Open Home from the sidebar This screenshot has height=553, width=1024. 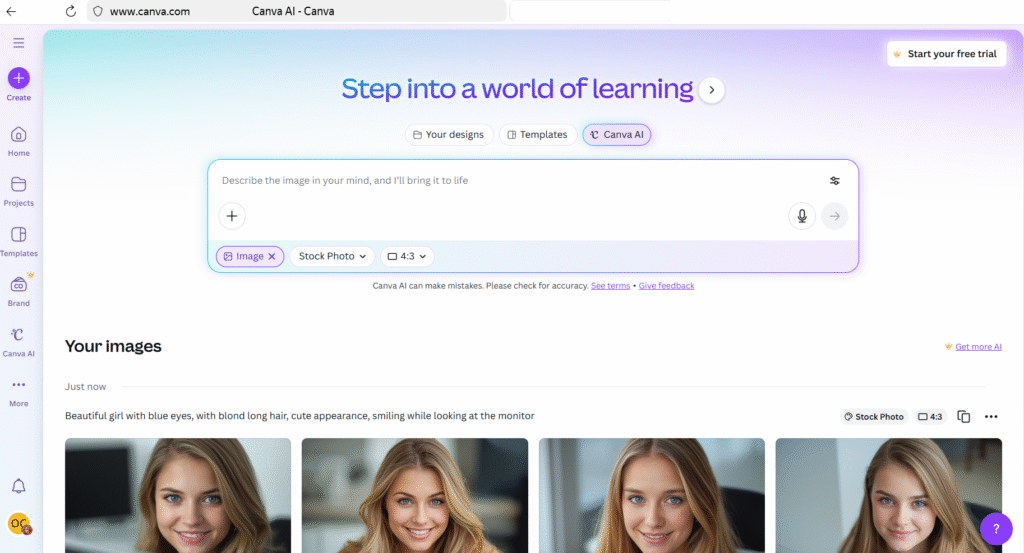(x=19, y=136)
